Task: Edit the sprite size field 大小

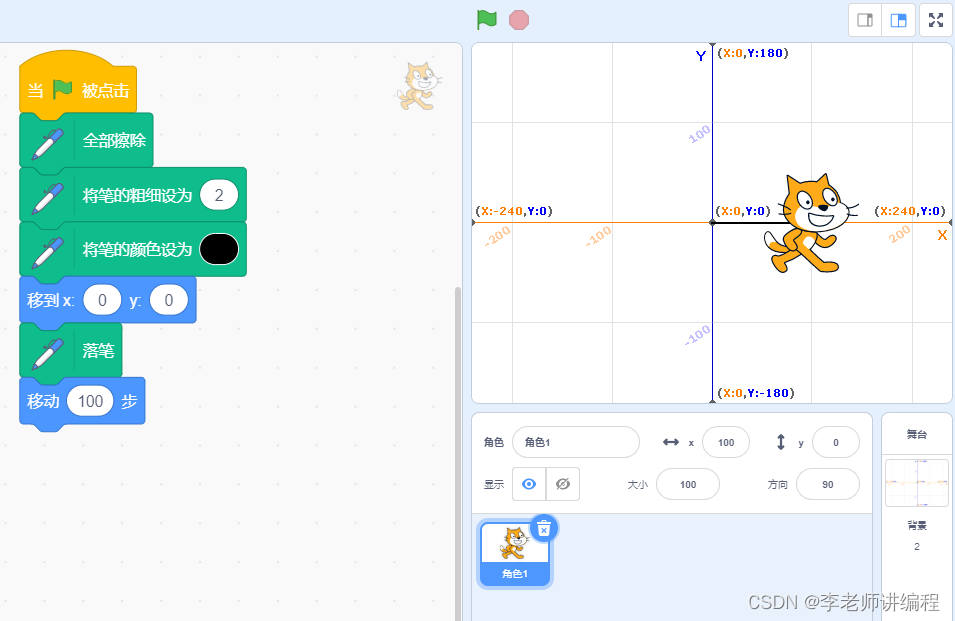Action: (x=688, y=485)
